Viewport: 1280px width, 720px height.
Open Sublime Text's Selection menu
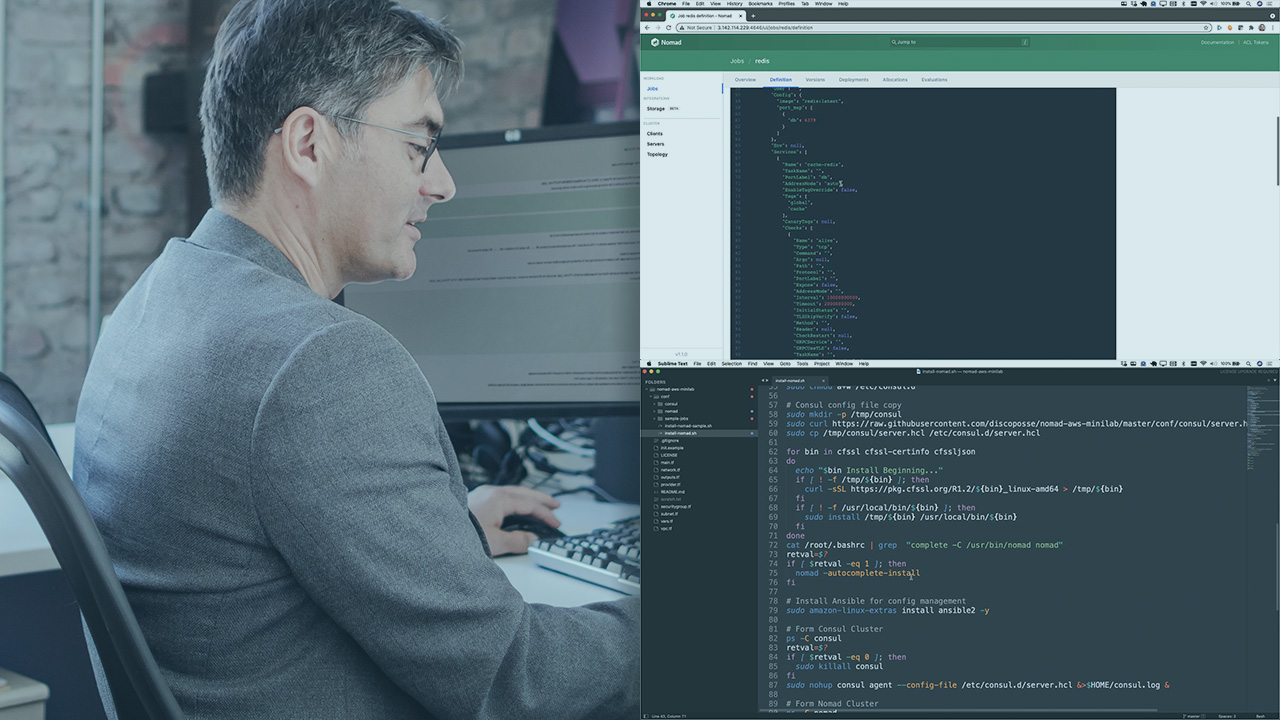pyautogui.click(x=731, y=364)
